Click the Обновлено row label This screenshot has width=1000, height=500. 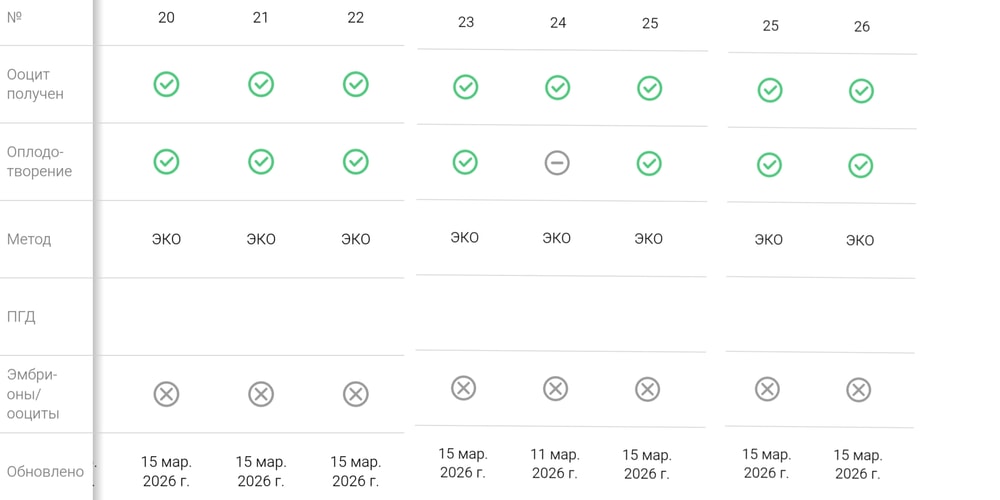(x=45, y=472)
